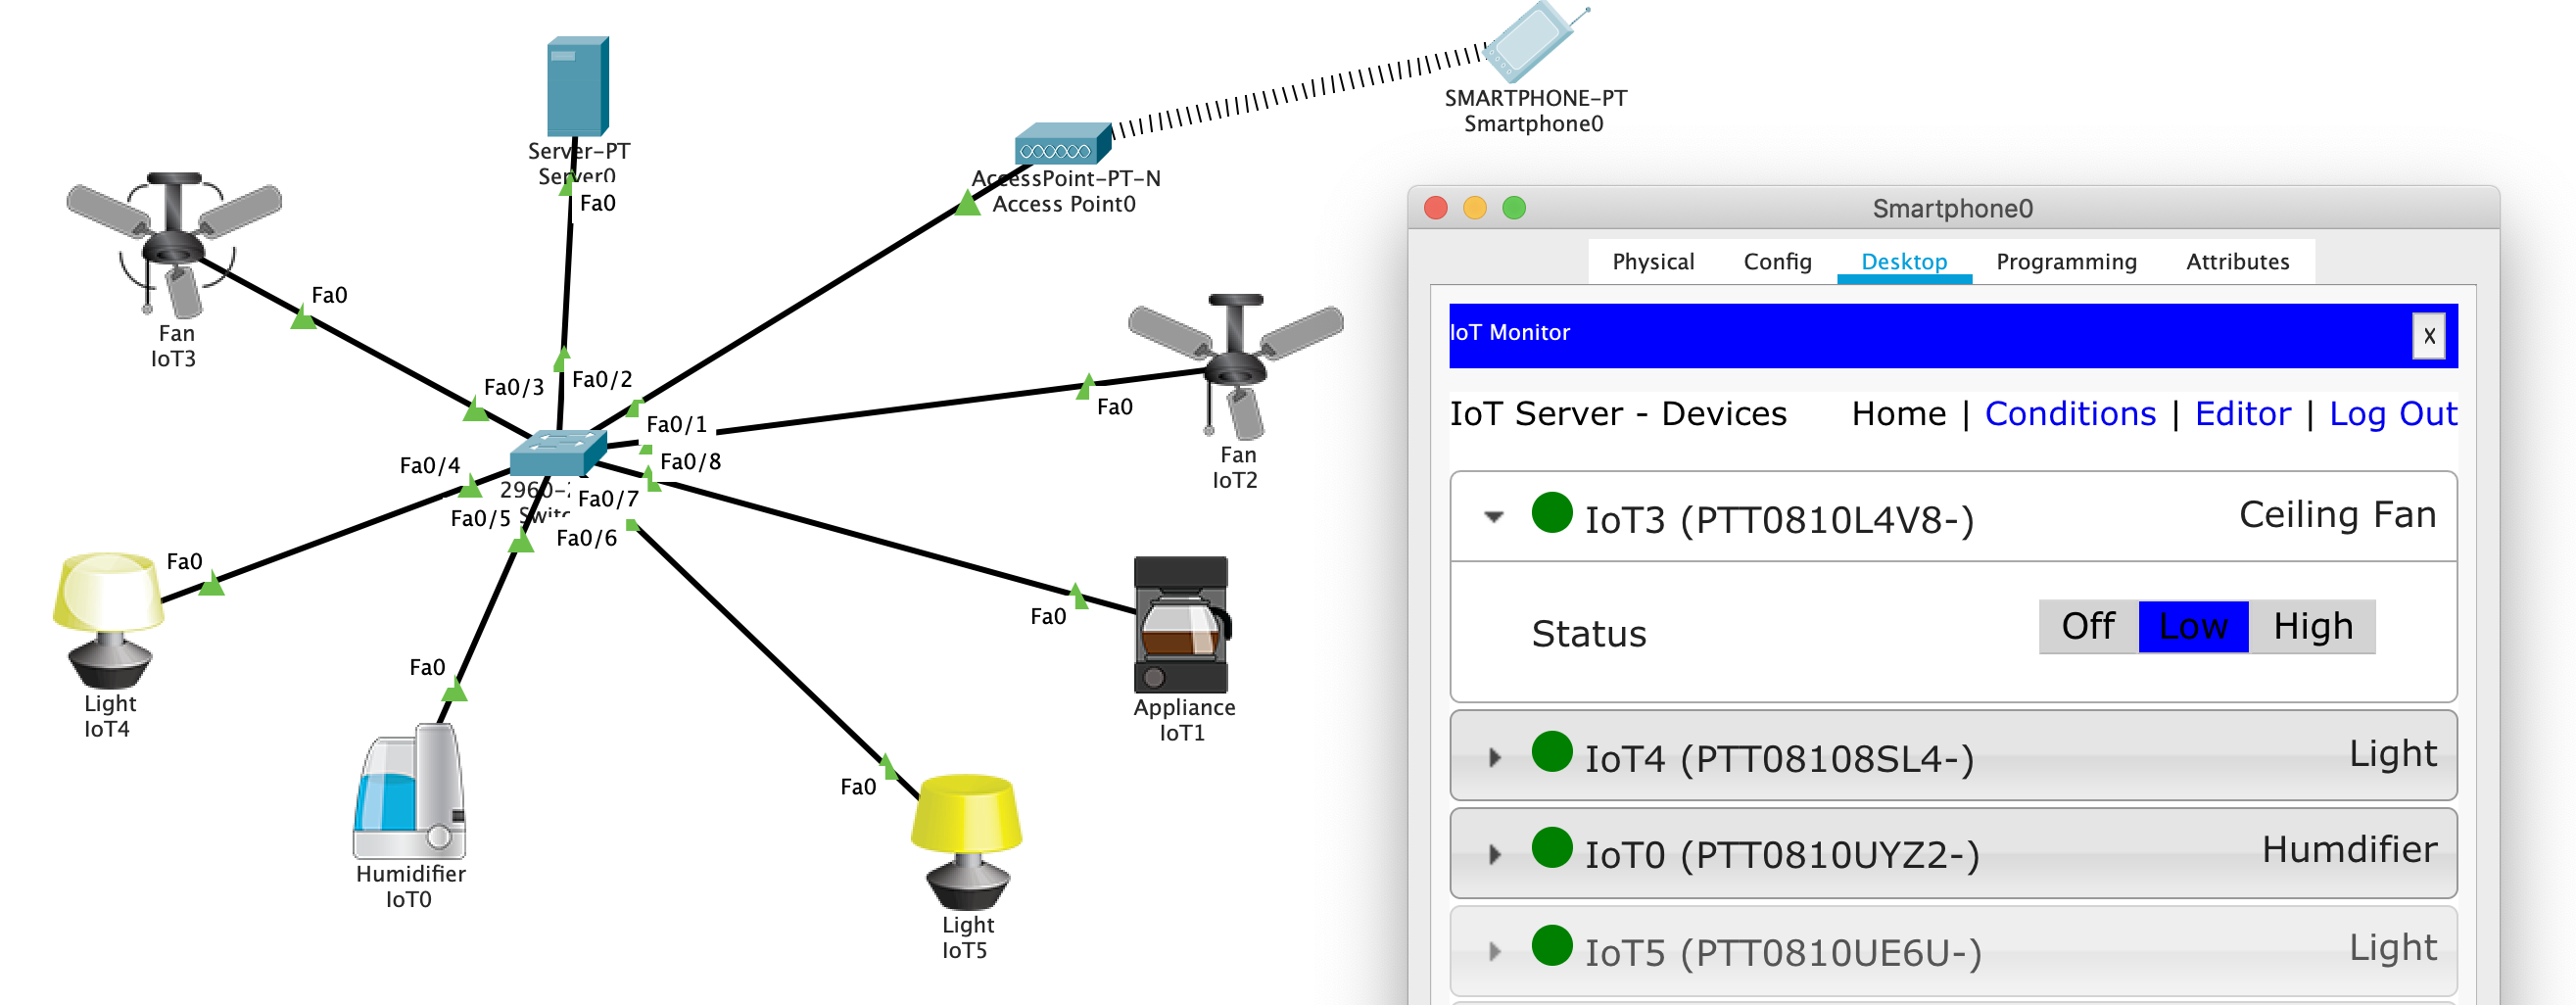Click the Access Point0 device icon
The image size is (2576, 1005).
point(1061,145)
